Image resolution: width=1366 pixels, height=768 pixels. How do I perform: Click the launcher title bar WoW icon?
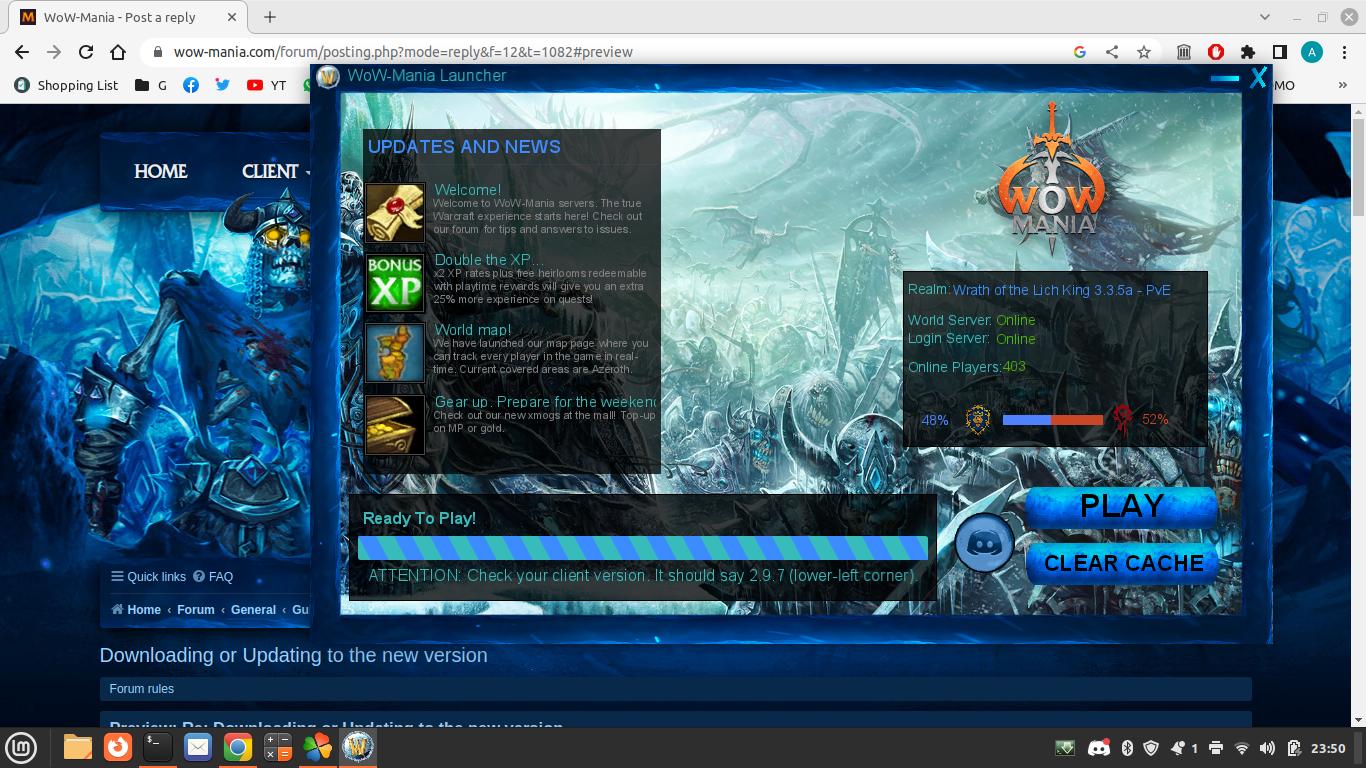[328, 76]
